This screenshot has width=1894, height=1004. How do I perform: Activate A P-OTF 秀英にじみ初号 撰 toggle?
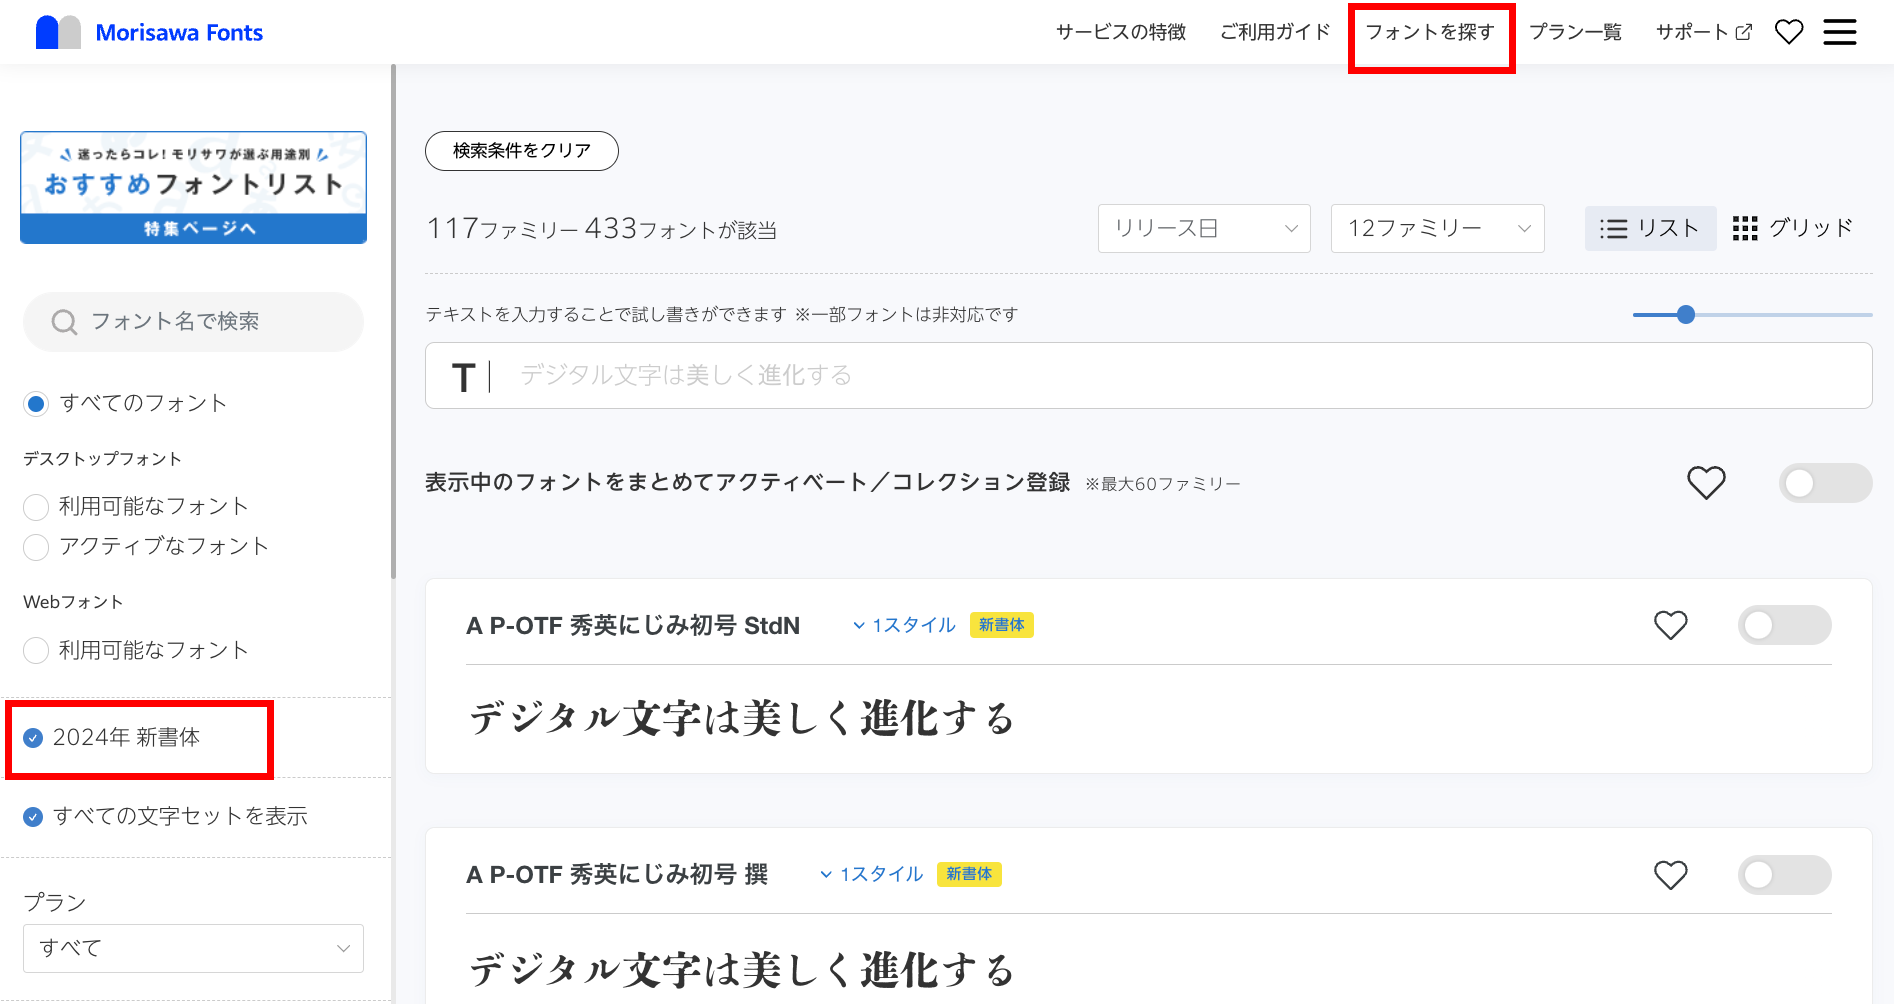(1785, 875)
